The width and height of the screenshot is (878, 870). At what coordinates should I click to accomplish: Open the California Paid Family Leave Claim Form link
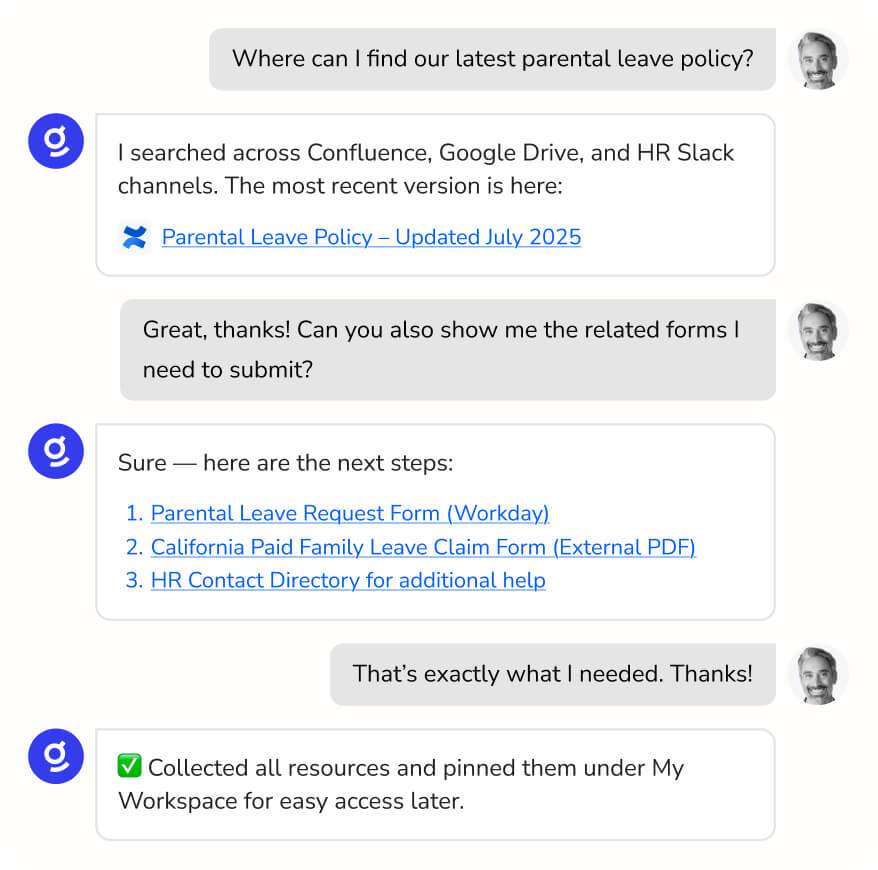point(423,547)
